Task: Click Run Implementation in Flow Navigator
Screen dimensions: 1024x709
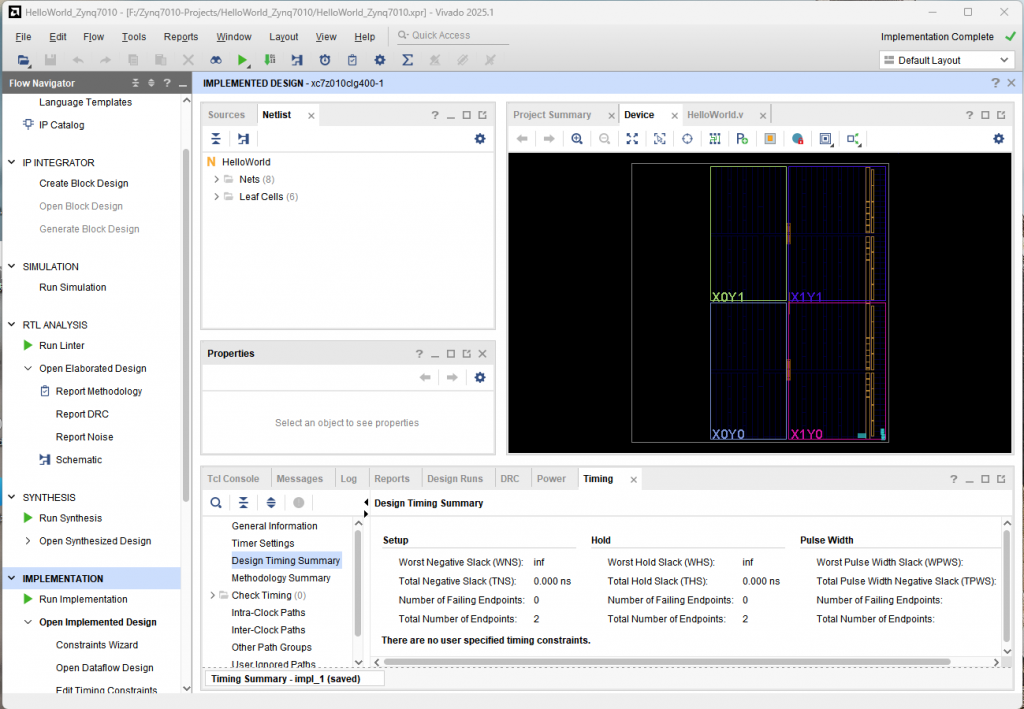Action: pos(83,599)
